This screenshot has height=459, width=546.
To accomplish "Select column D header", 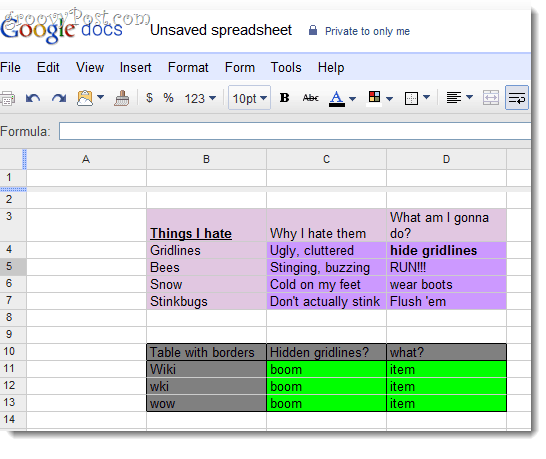I will (446, 159).
